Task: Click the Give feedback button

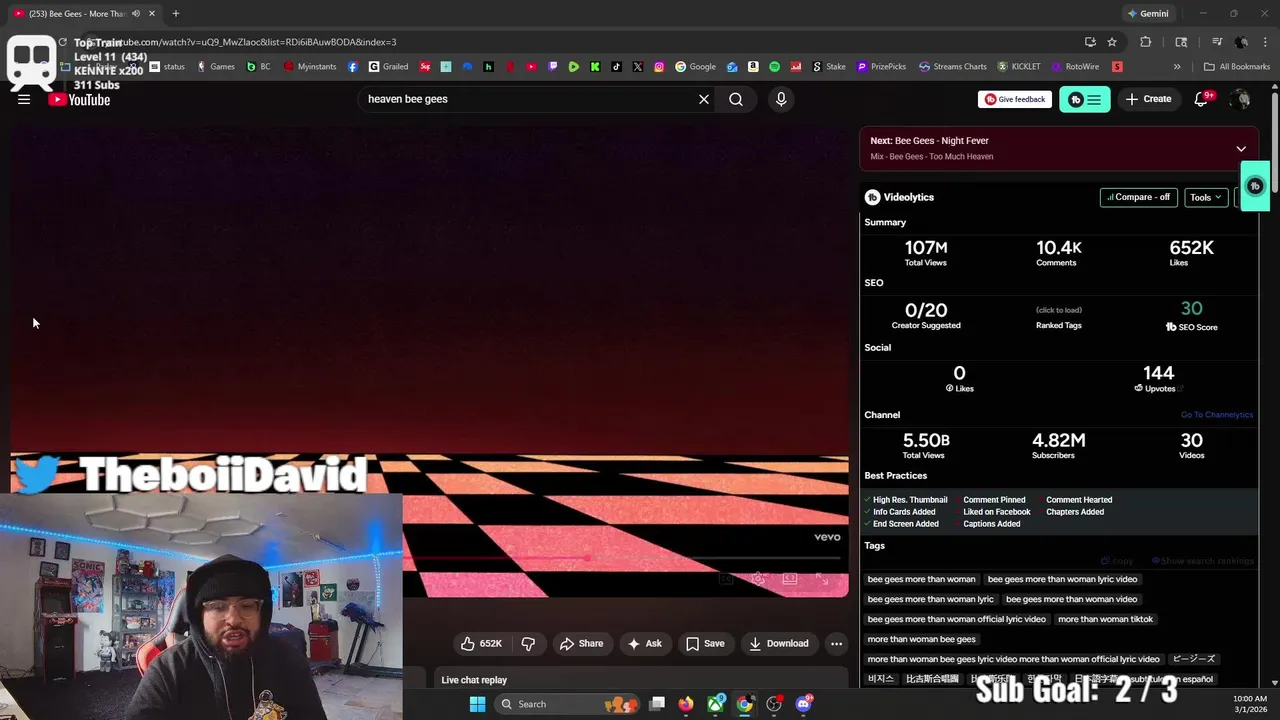Action: pos(1014,99)
